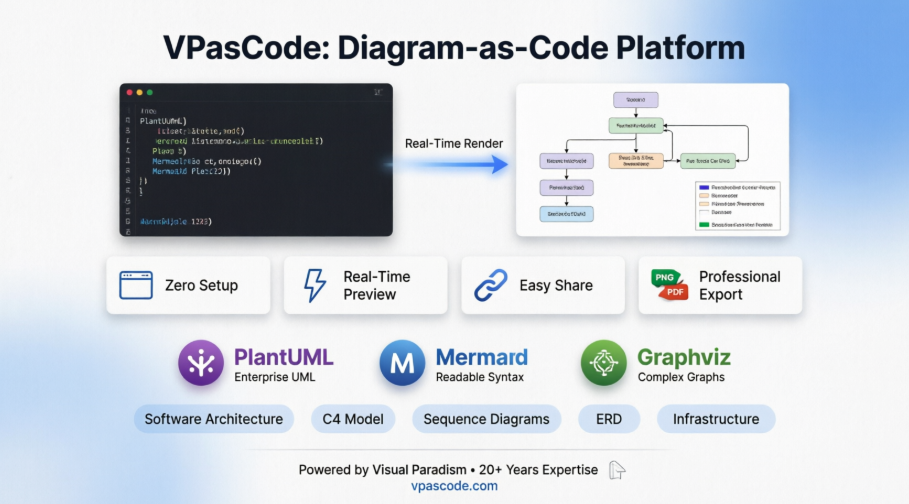This screenshot has height=504, width=909.
Task: Click the rendered flowchart diagram preview
Action: tap(652, 159)
